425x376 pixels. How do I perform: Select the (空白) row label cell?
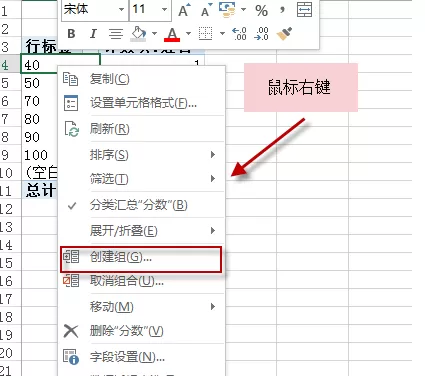(x=40, y=173)
